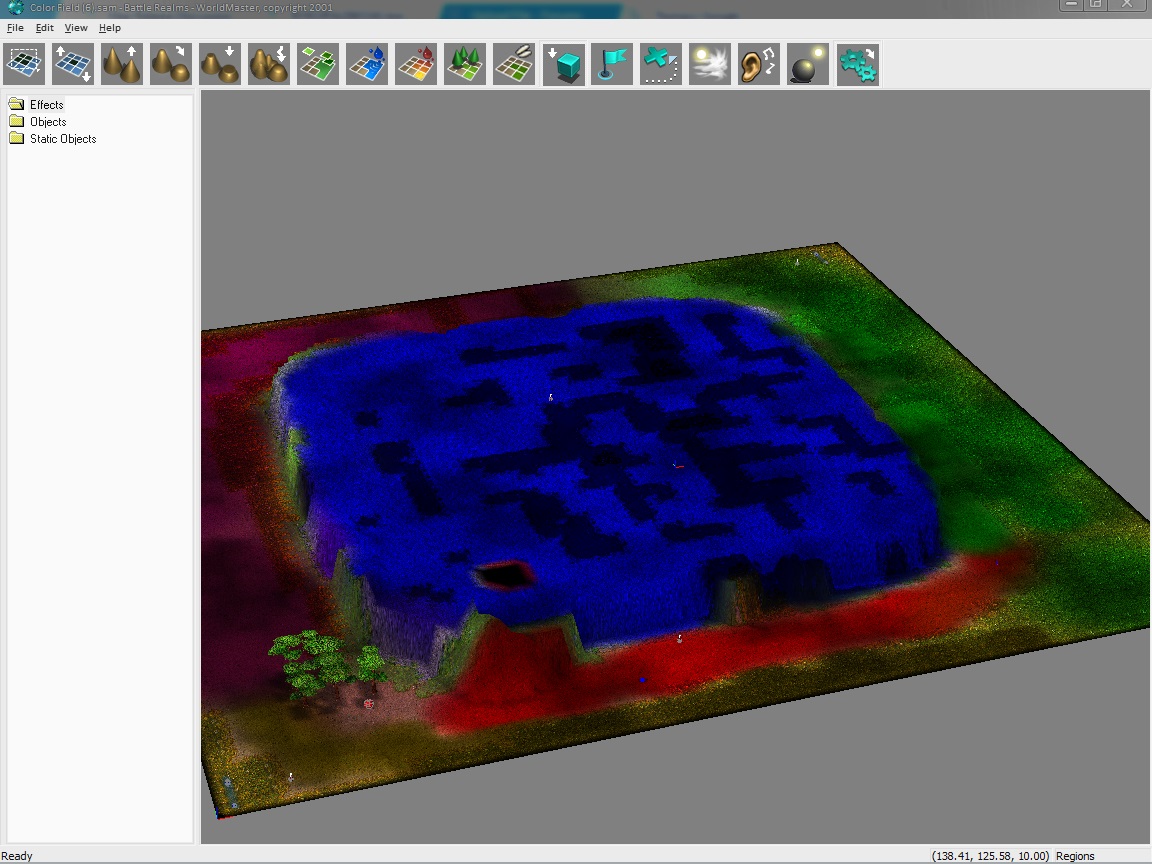Click the dark pit on blue plateau

pos(504,575)
